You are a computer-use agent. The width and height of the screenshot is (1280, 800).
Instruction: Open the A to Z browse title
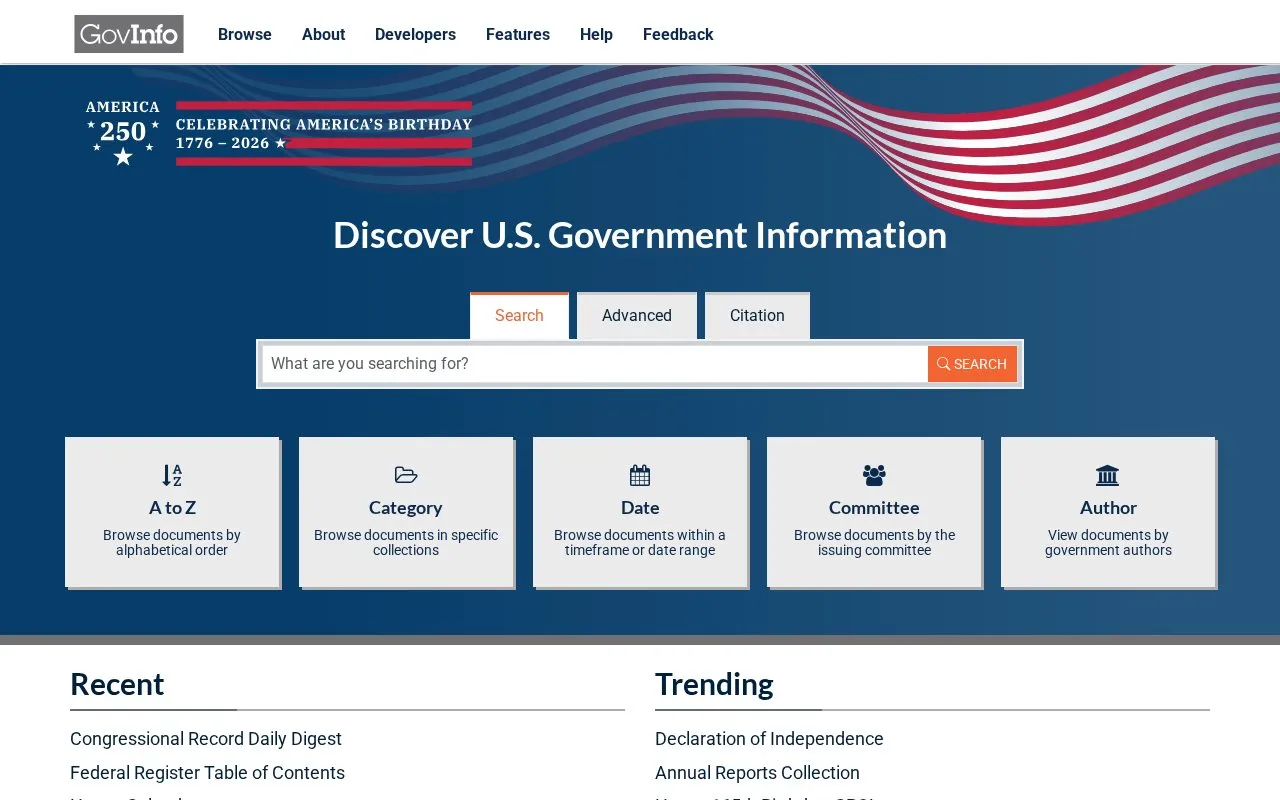[172, 508]
